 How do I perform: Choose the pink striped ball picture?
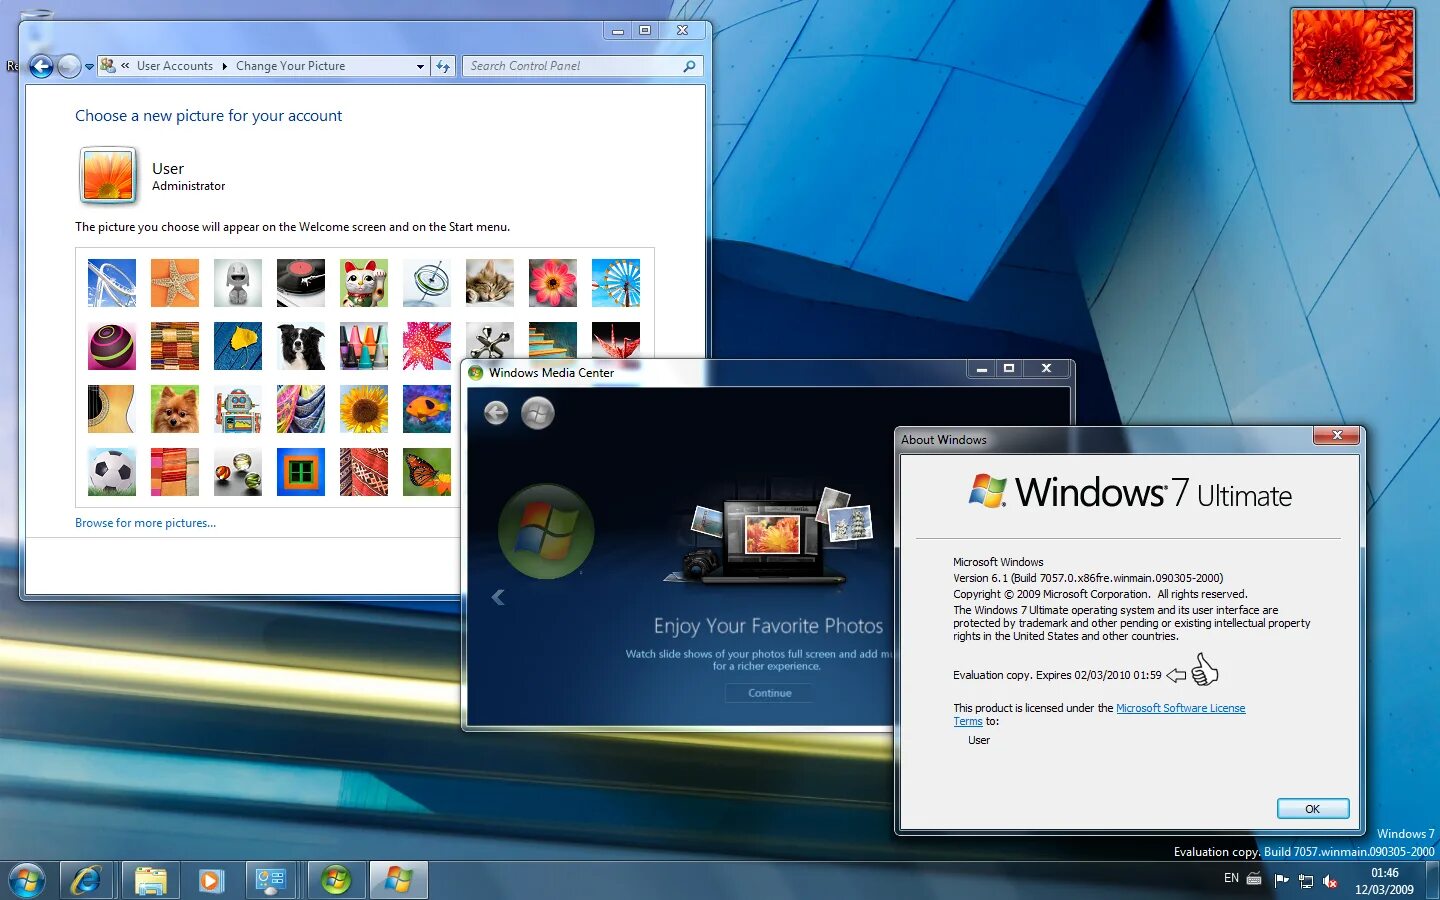coord(111,346)
